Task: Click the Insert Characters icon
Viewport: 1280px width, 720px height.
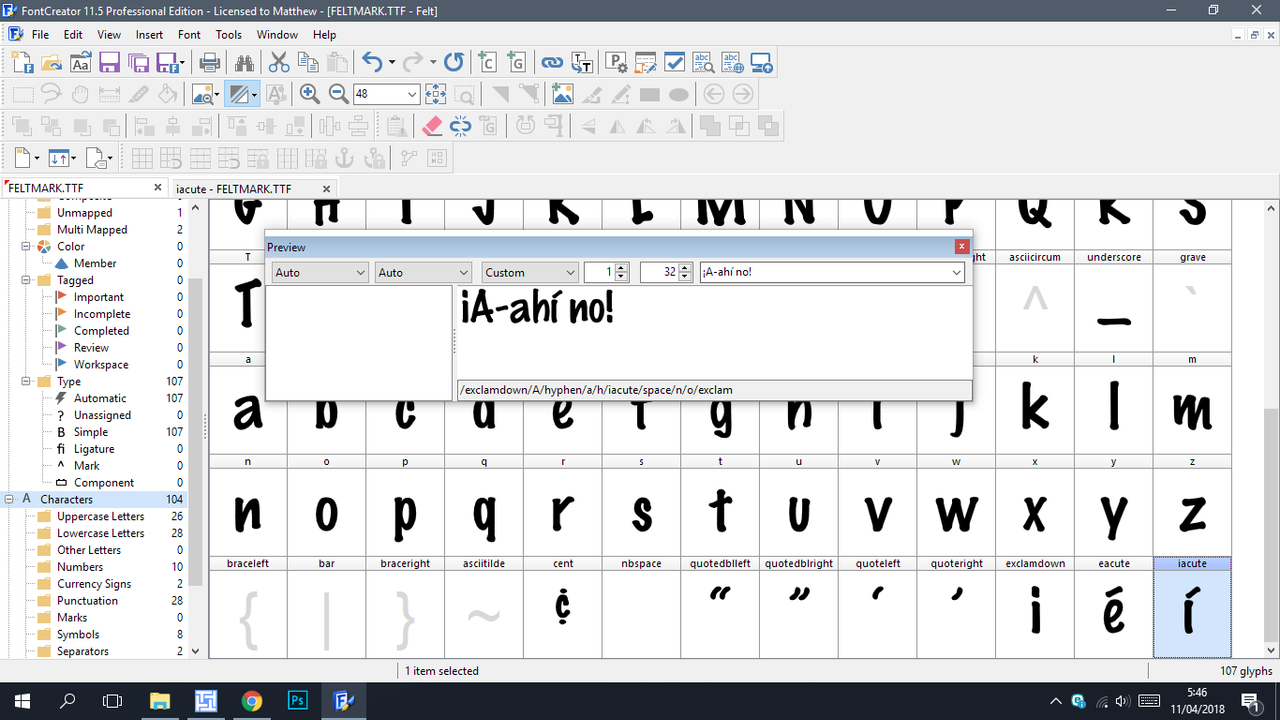Action: tap(487, 62)
